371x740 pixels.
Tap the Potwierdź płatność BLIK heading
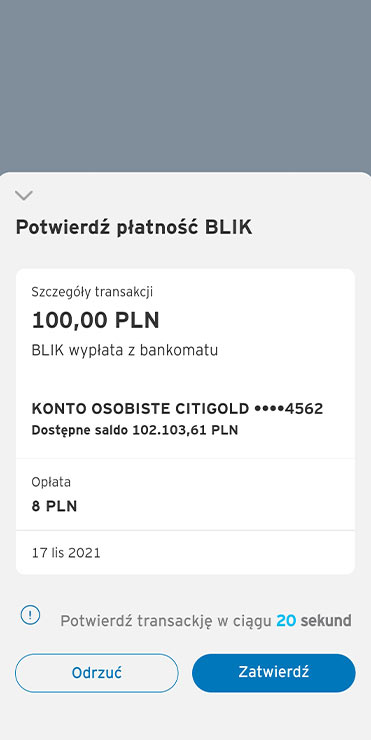coord(134,227)
